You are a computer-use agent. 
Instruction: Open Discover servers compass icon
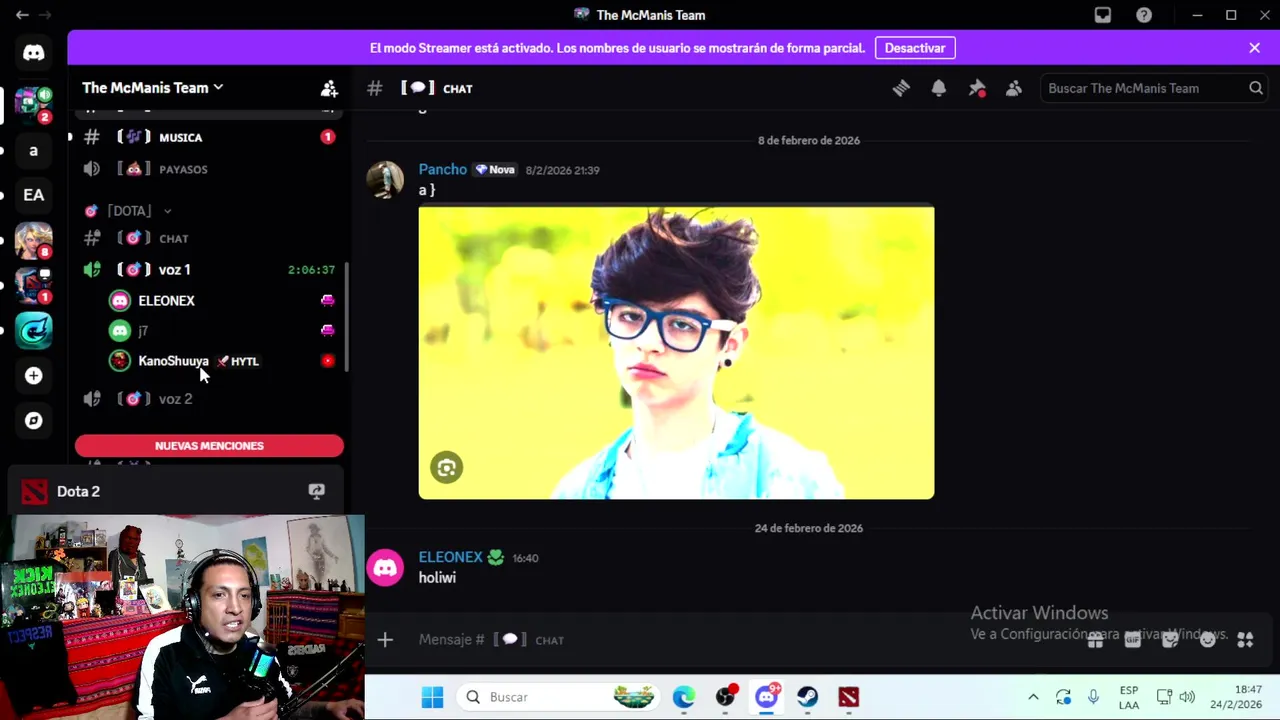click(34, 421)
